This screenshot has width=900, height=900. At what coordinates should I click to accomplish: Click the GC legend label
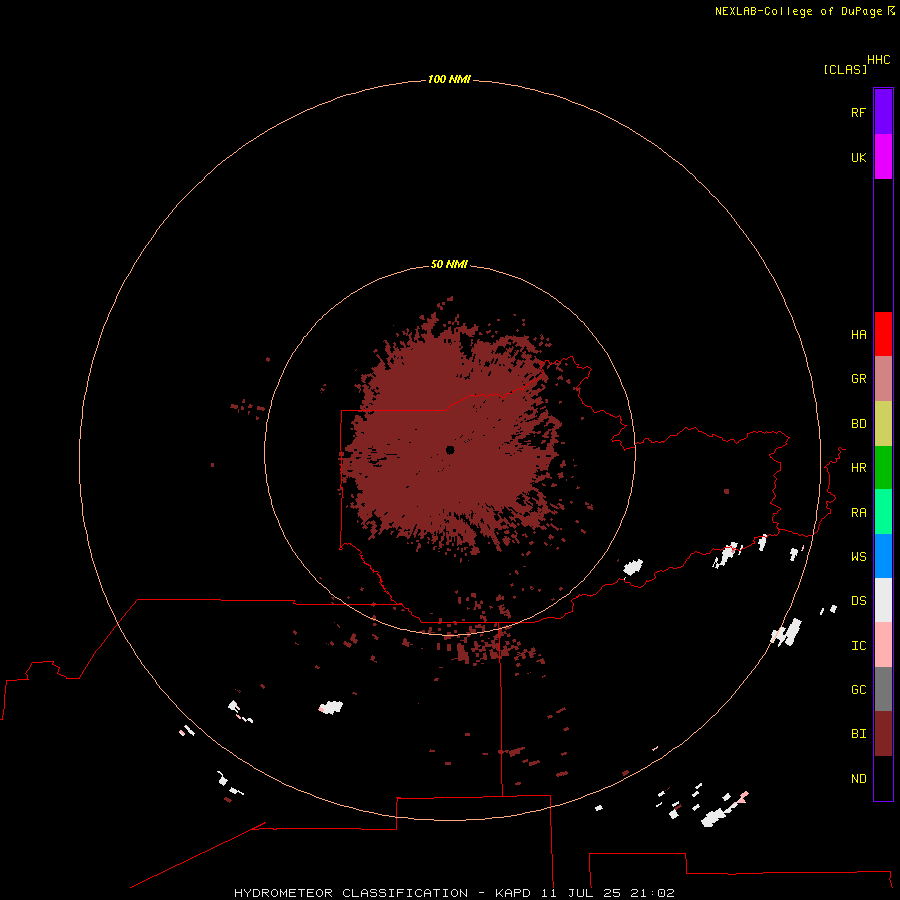tap(858, 690)
